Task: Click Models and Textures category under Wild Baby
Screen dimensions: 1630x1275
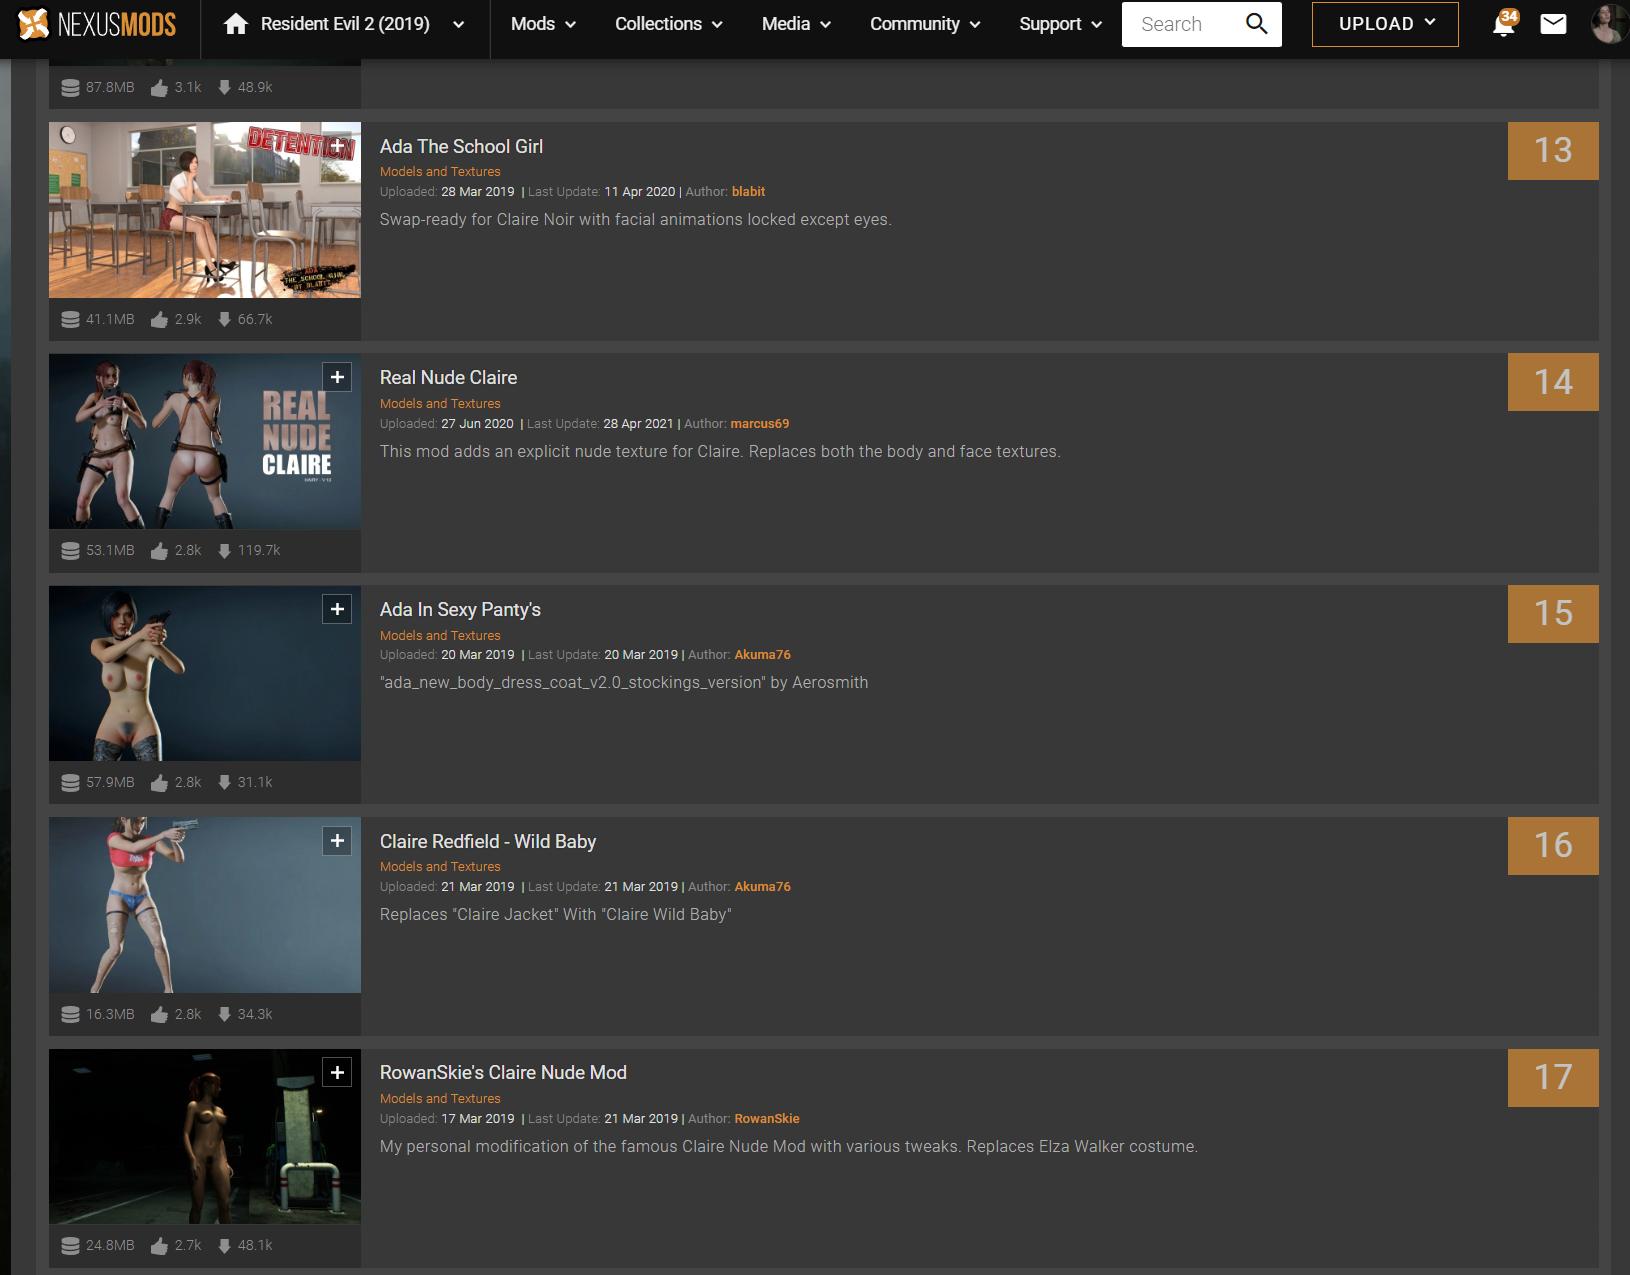Action: [x=440, y=866]
